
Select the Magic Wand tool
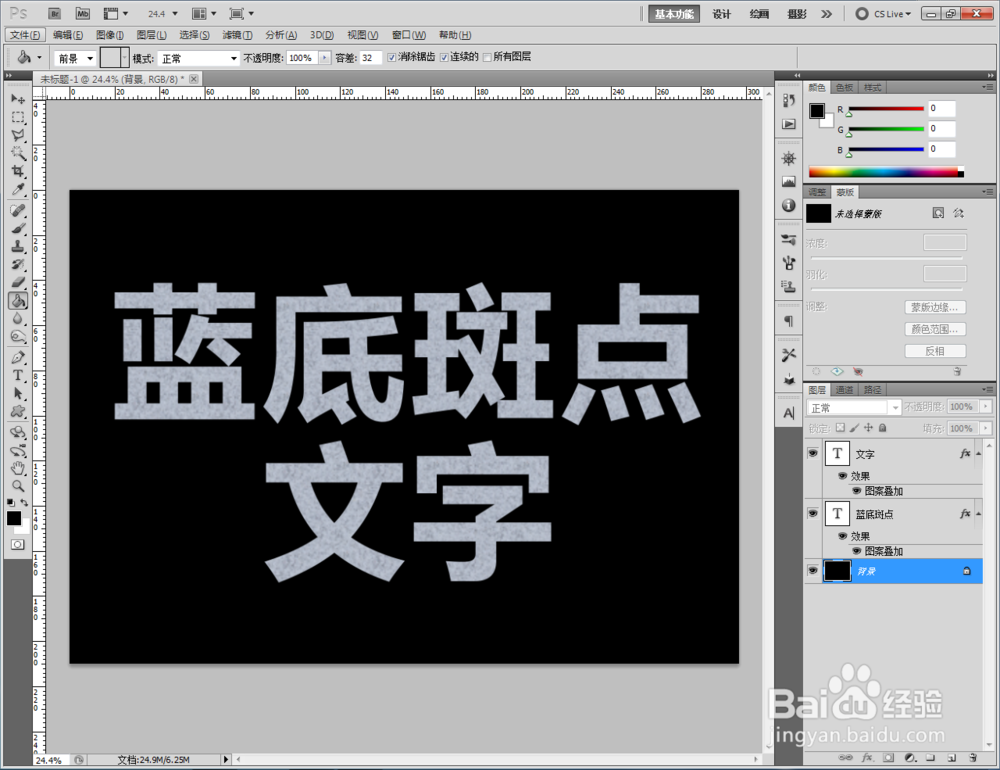(18, 153)
